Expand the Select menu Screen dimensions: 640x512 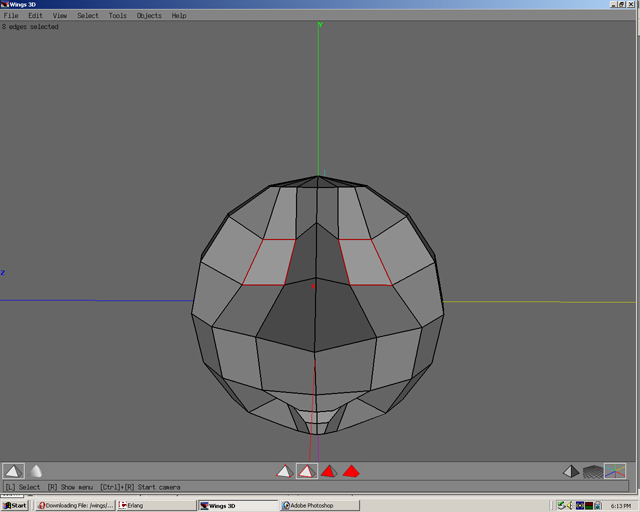tap(88, 16)
